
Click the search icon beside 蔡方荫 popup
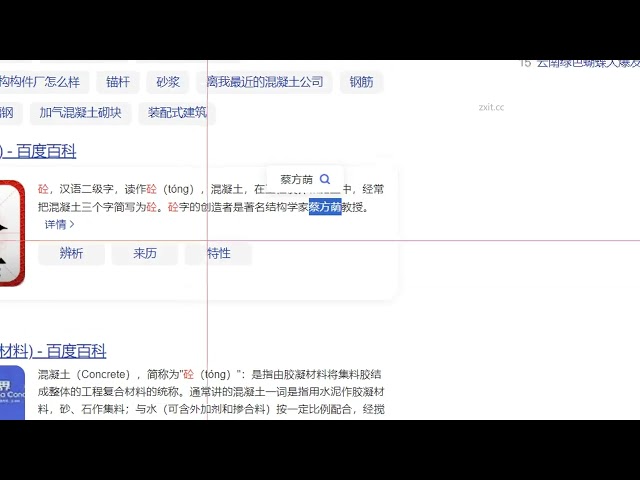[325, 179]
